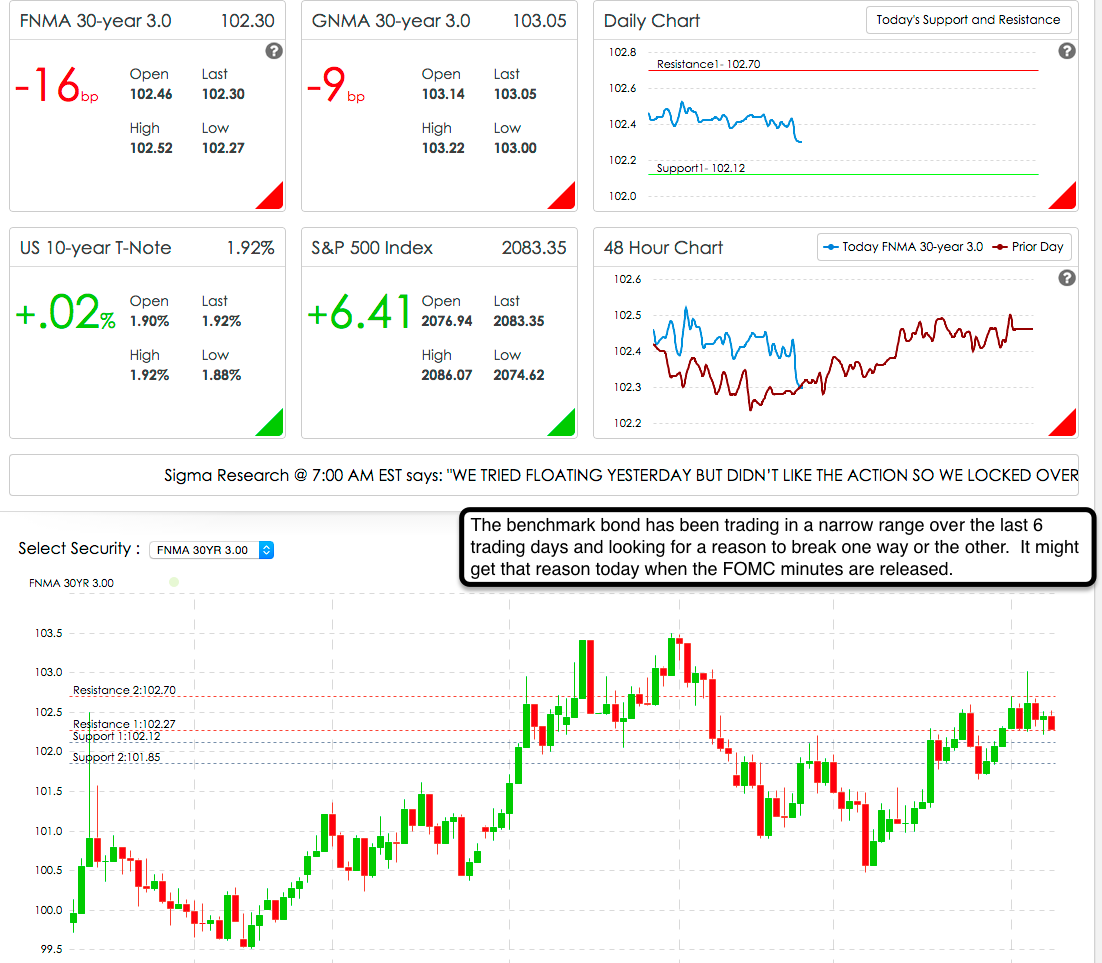This screenshot has width=1102, height=963.
Task: Toggle Prior Day legend series
Action: 1028,247
